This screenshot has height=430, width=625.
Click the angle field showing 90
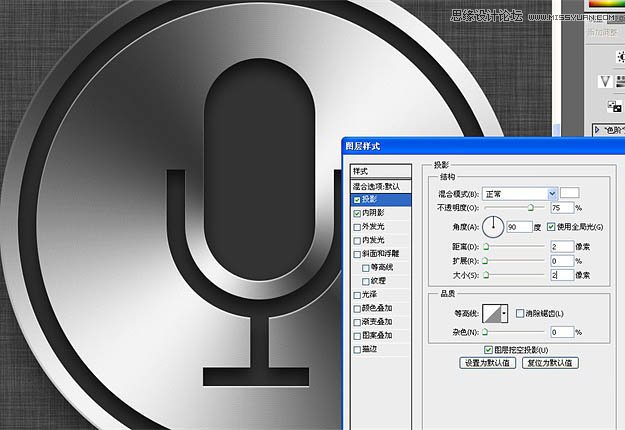[x=519, y=227]
